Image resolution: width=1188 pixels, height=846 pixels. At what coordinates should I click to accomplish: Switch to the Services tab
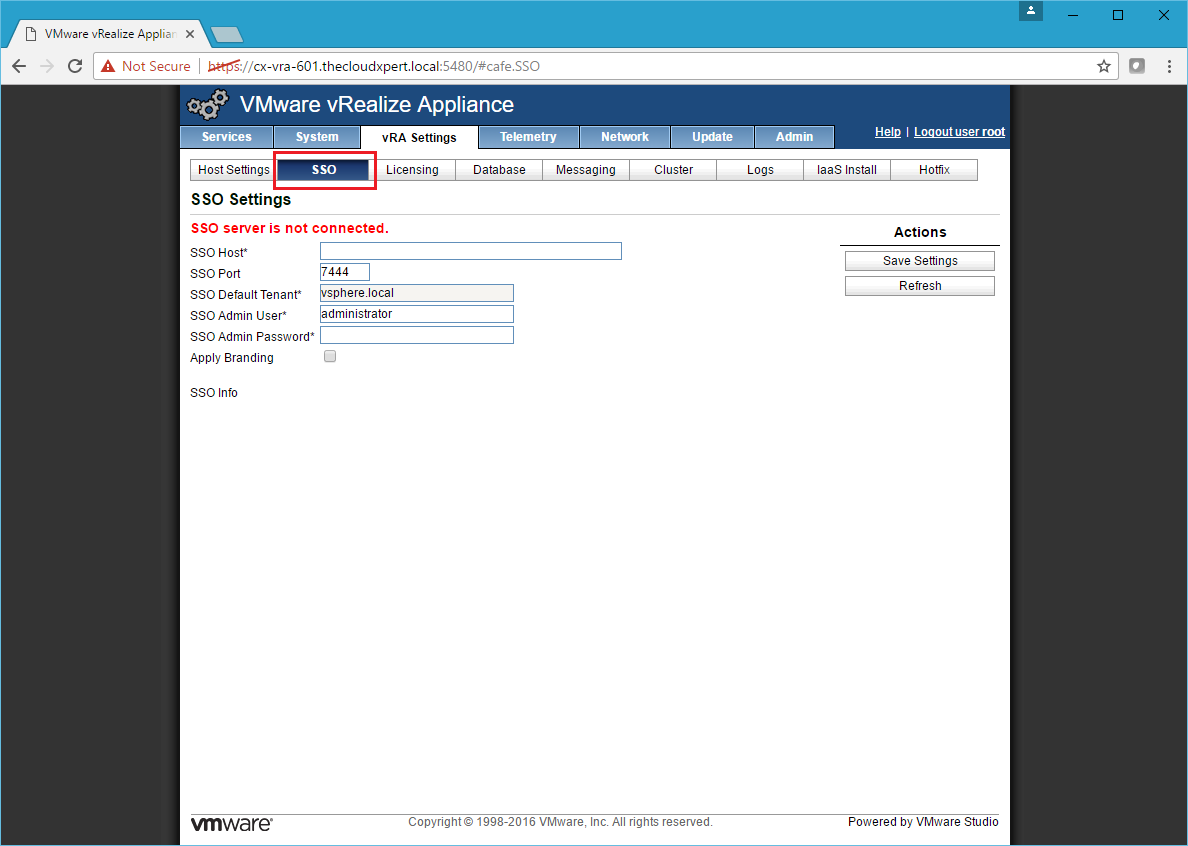tap(226, 137)
